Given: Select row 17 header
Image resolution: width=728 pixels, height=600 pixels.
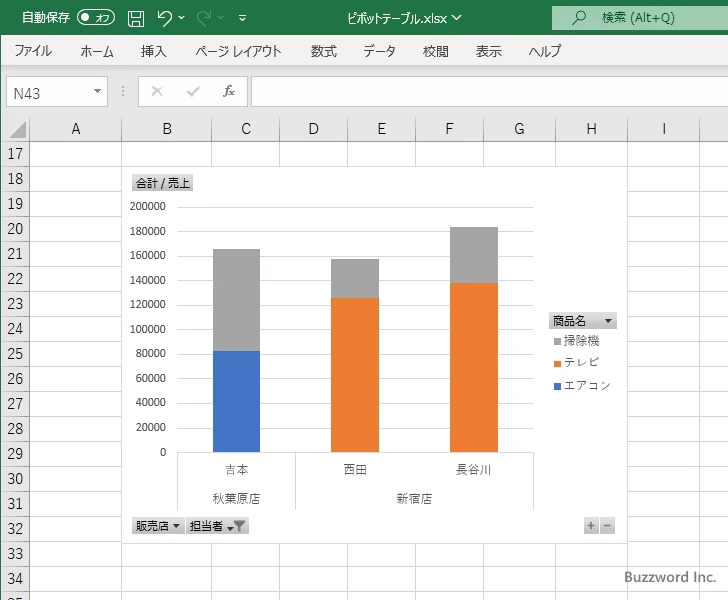Looking at the screenshot, I should [x=15, y=154].
